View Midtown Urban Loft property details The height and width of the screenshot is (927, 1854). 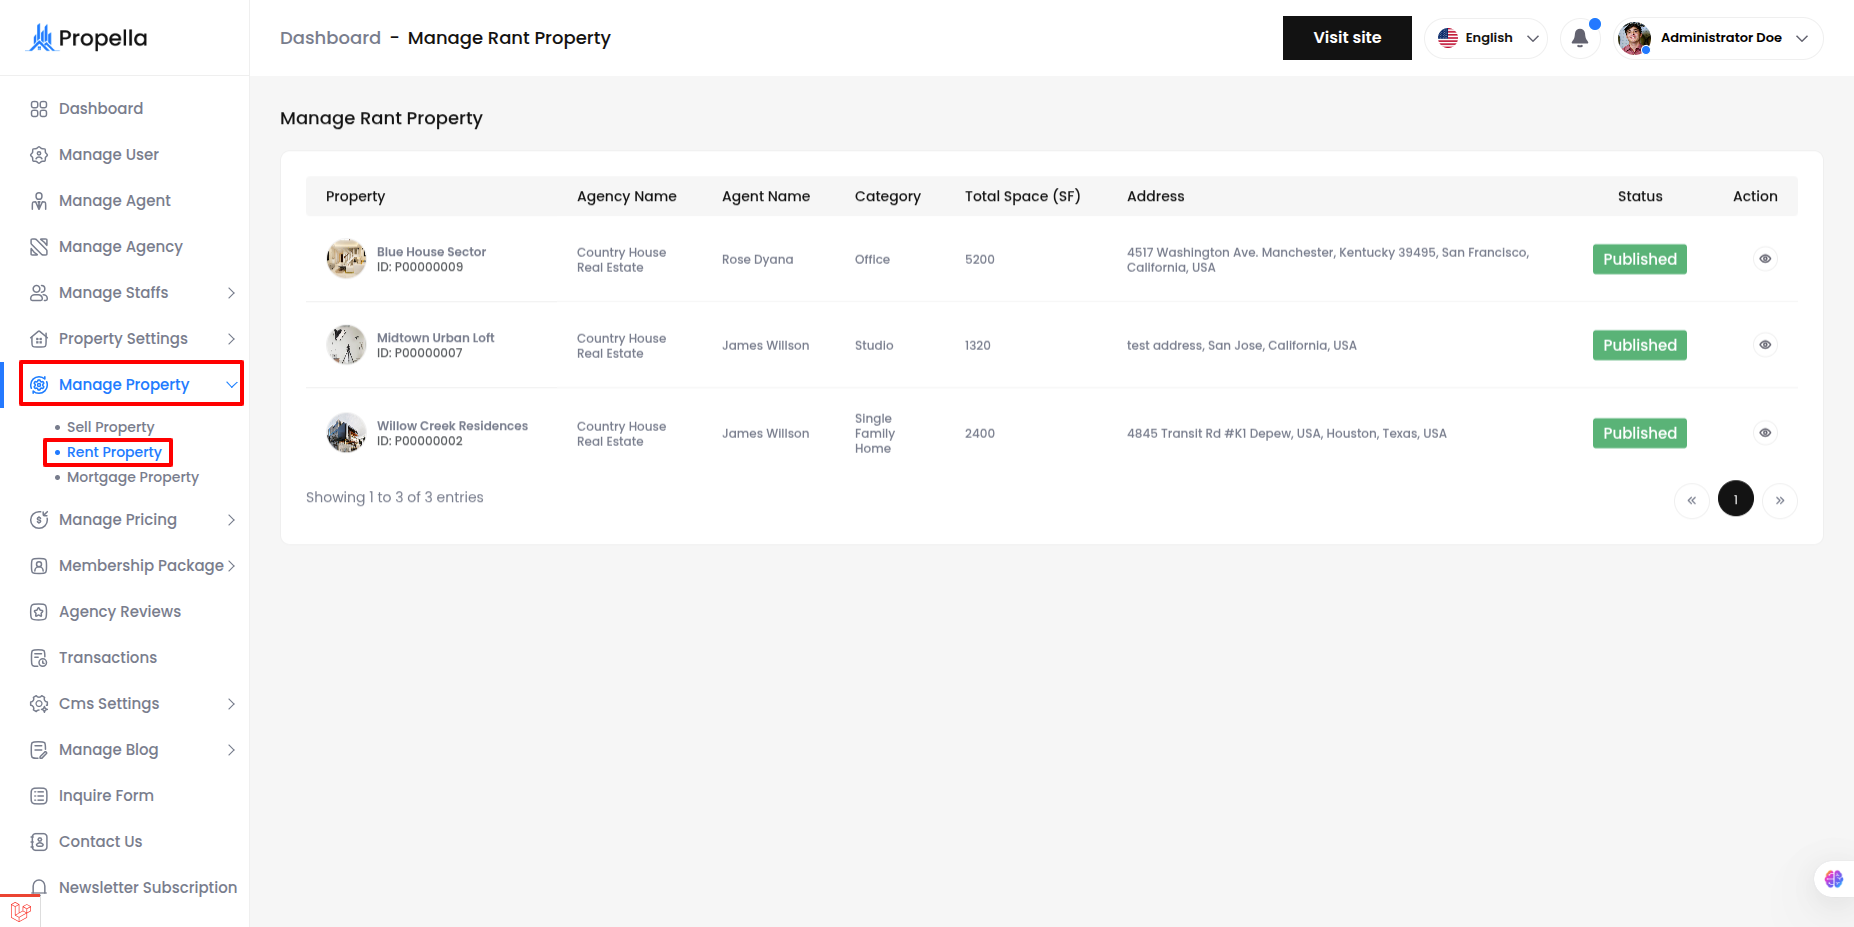tap(1765, 345)
